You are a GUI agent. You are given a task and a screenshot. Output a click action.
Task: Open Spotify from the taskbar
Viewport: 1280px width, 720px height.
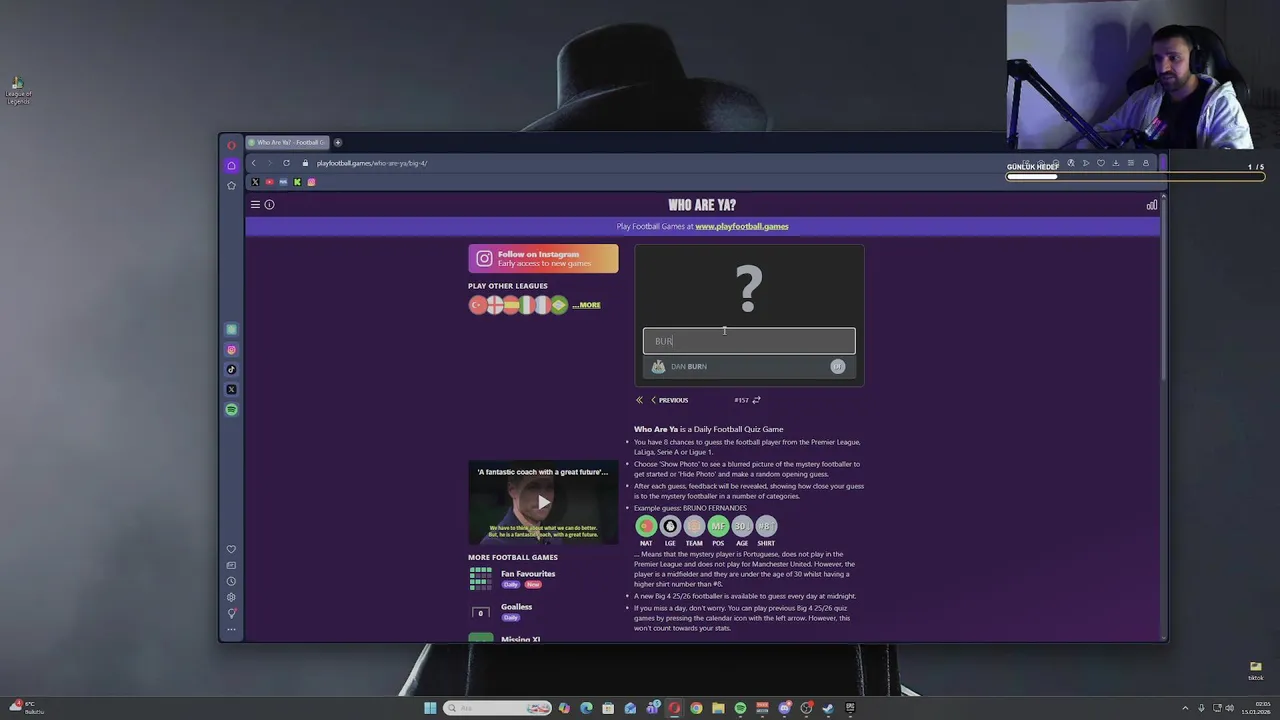pyautogui.click(x=740, y=708)
